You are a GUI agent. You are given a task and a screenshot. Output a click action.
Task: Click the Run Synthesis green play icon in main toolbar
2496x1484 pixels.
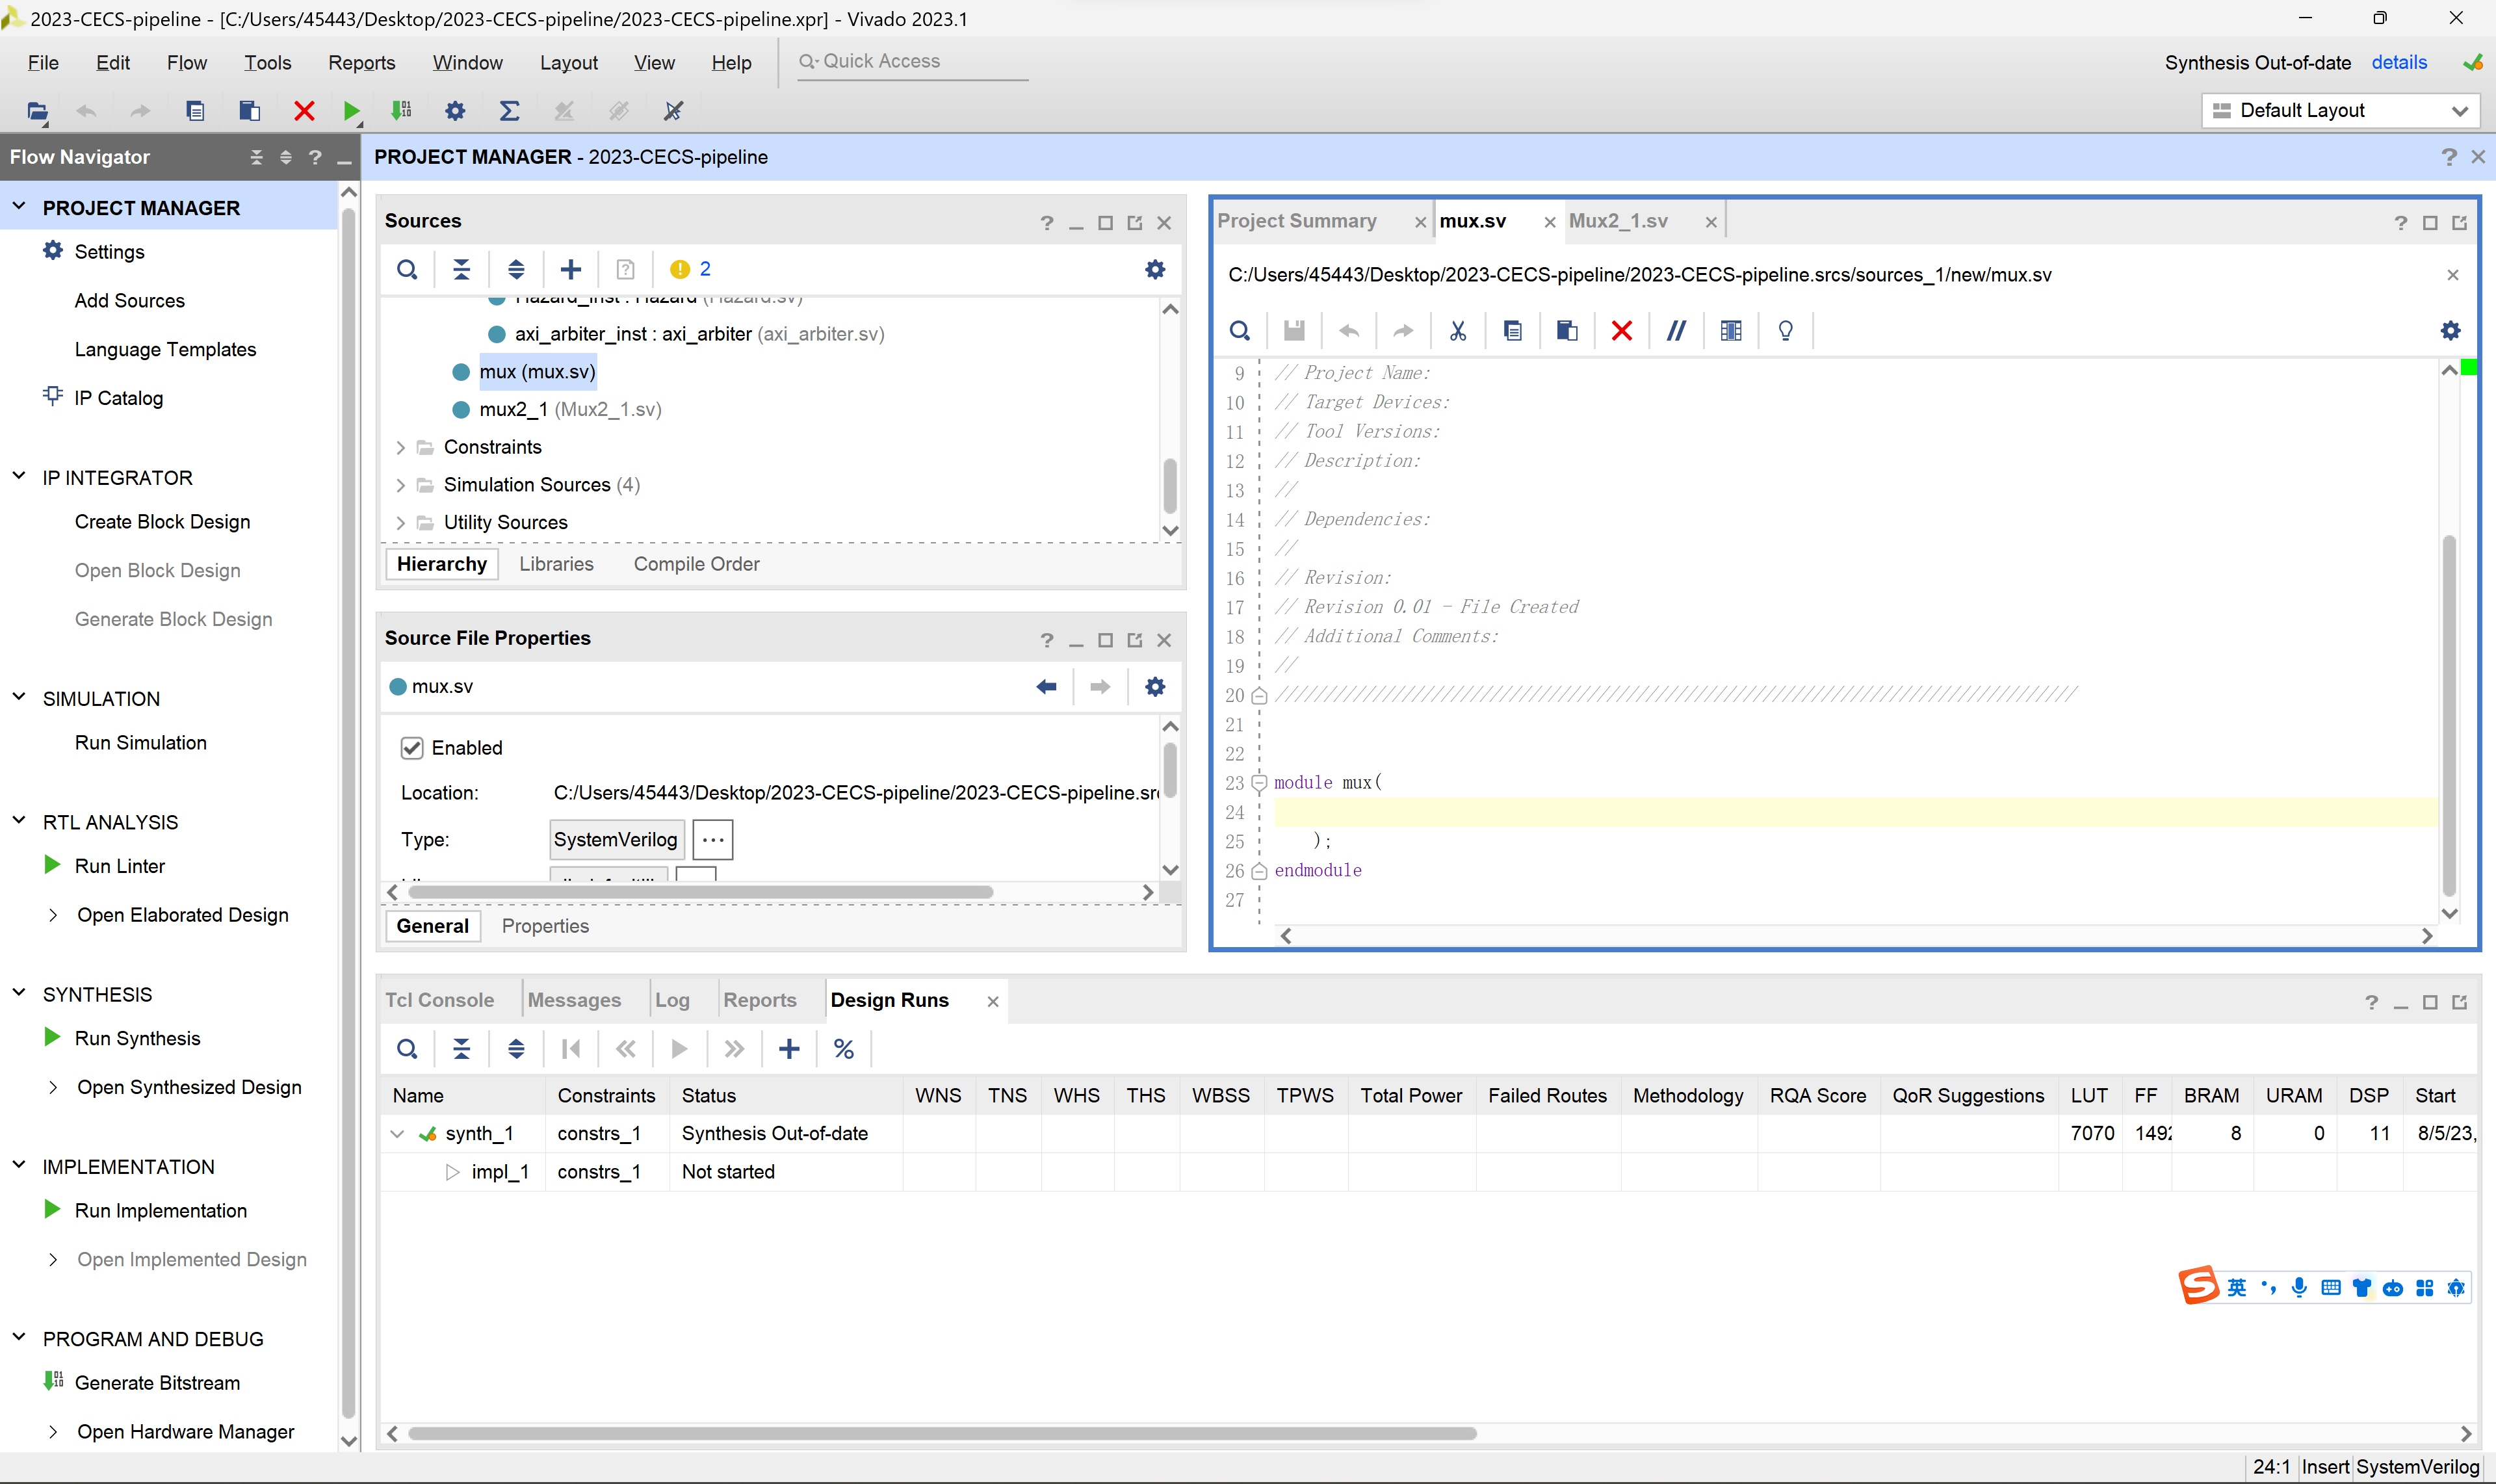pyautogui.click(x=351, y=110)
